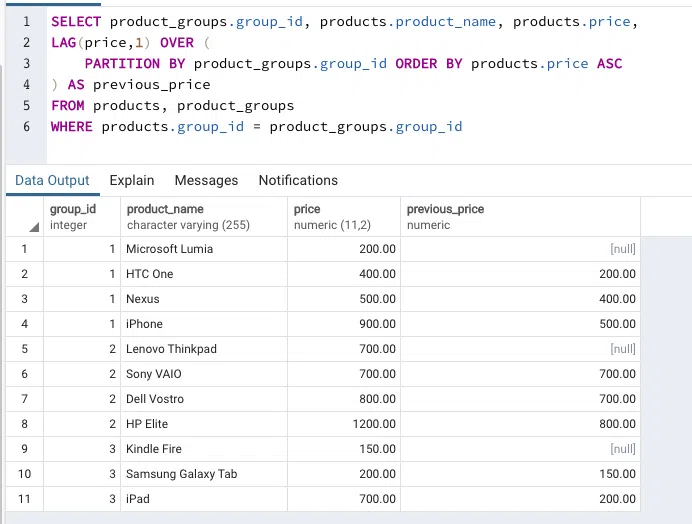Click the Lenovo Thinkpad cell
The image size is (692, 524).
pos(204,349)
